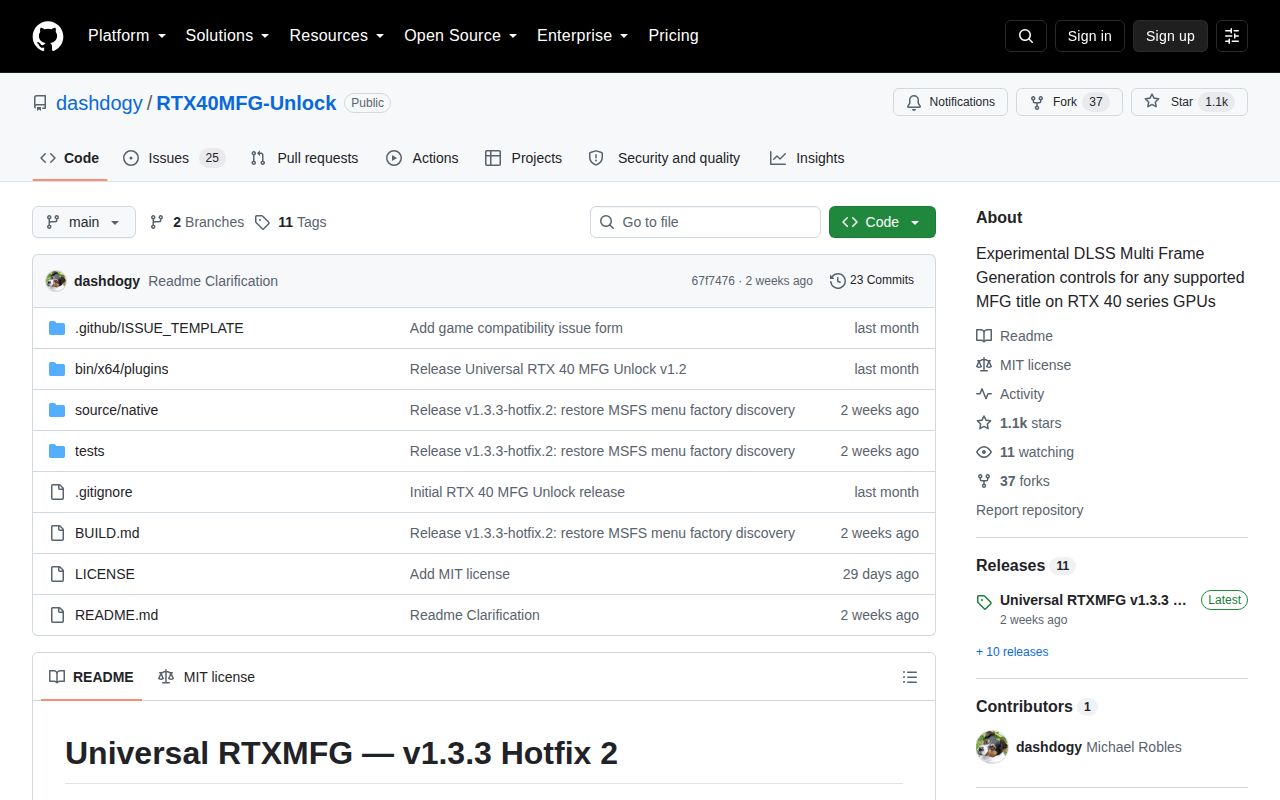Click the Sign up button
The height and width of the screenshot is (800, 1280).
pyautogui.click(x=1170, y=36)
